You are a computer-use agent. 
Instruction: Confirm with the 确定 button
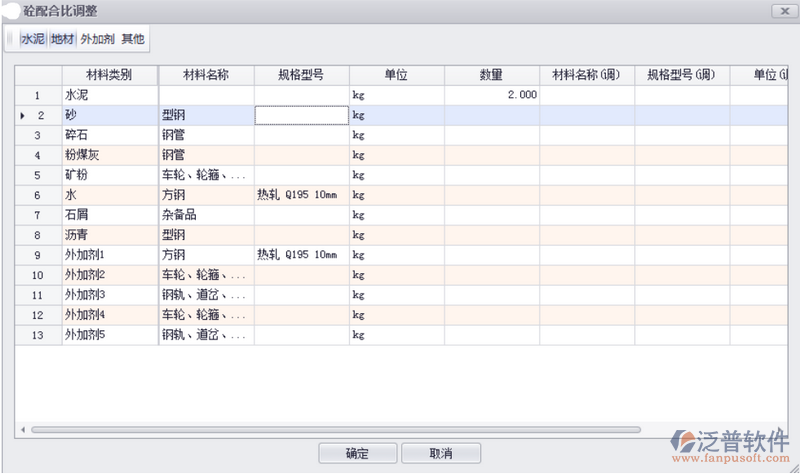[357, 454]
